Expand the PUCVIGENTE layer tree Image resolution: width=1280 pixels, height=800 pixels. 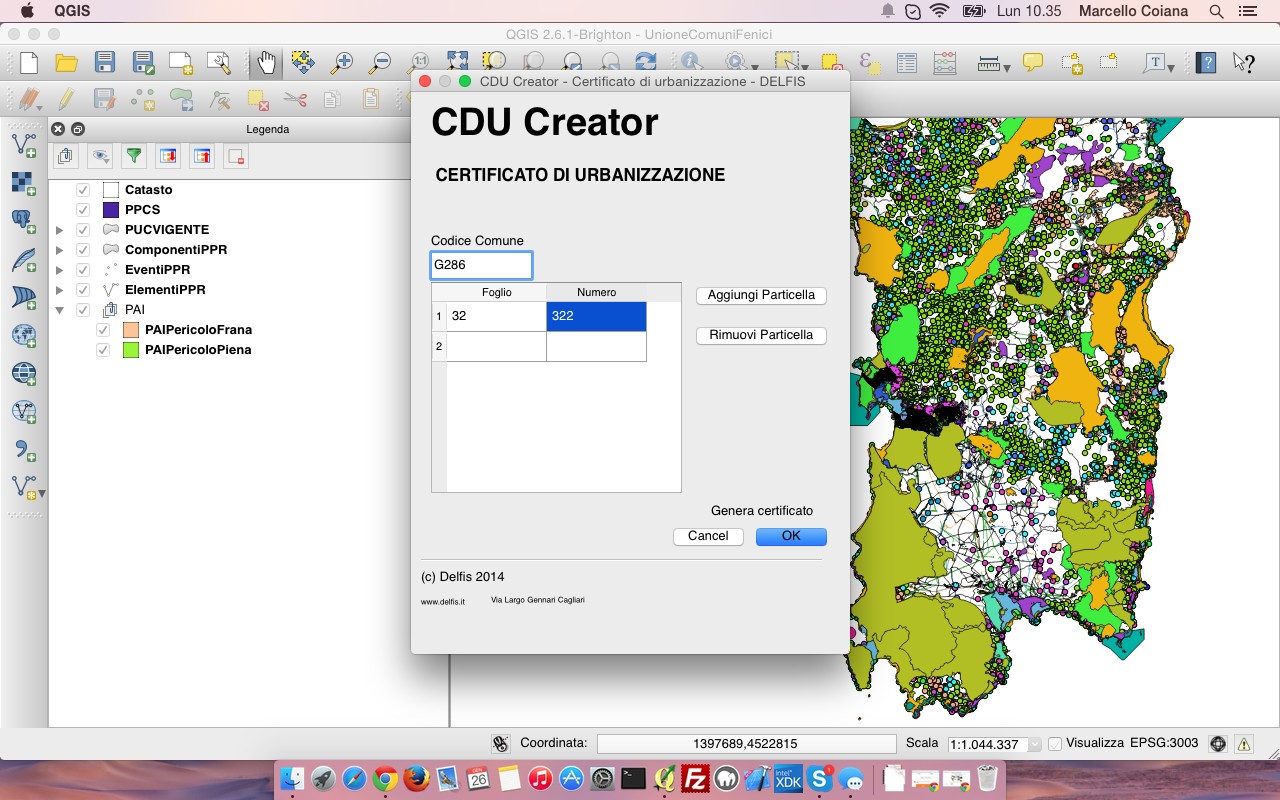60,230
